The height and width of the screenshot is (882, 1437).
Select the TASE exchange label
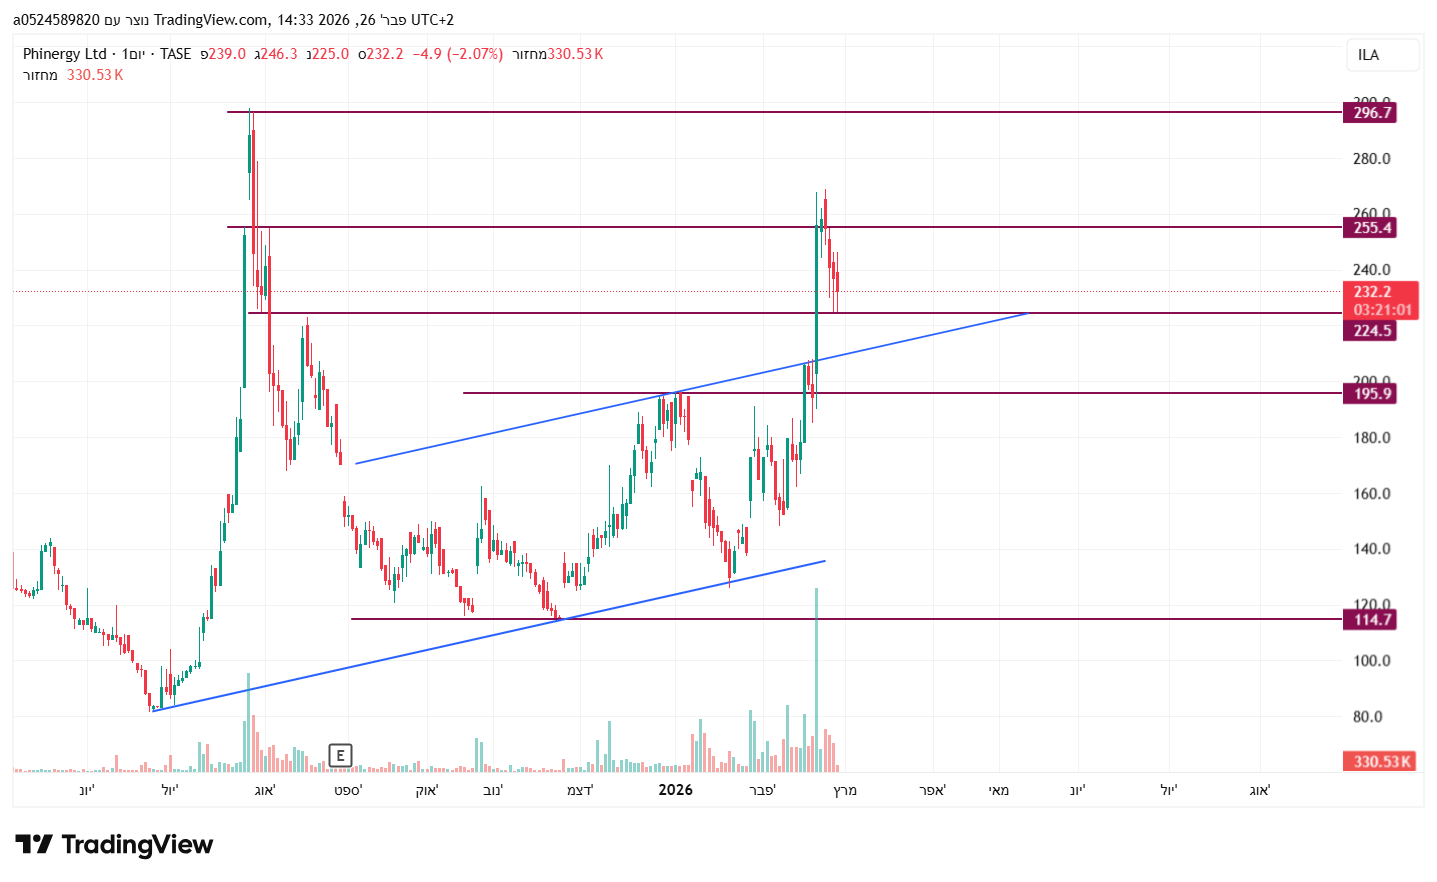tap(175, 54)
